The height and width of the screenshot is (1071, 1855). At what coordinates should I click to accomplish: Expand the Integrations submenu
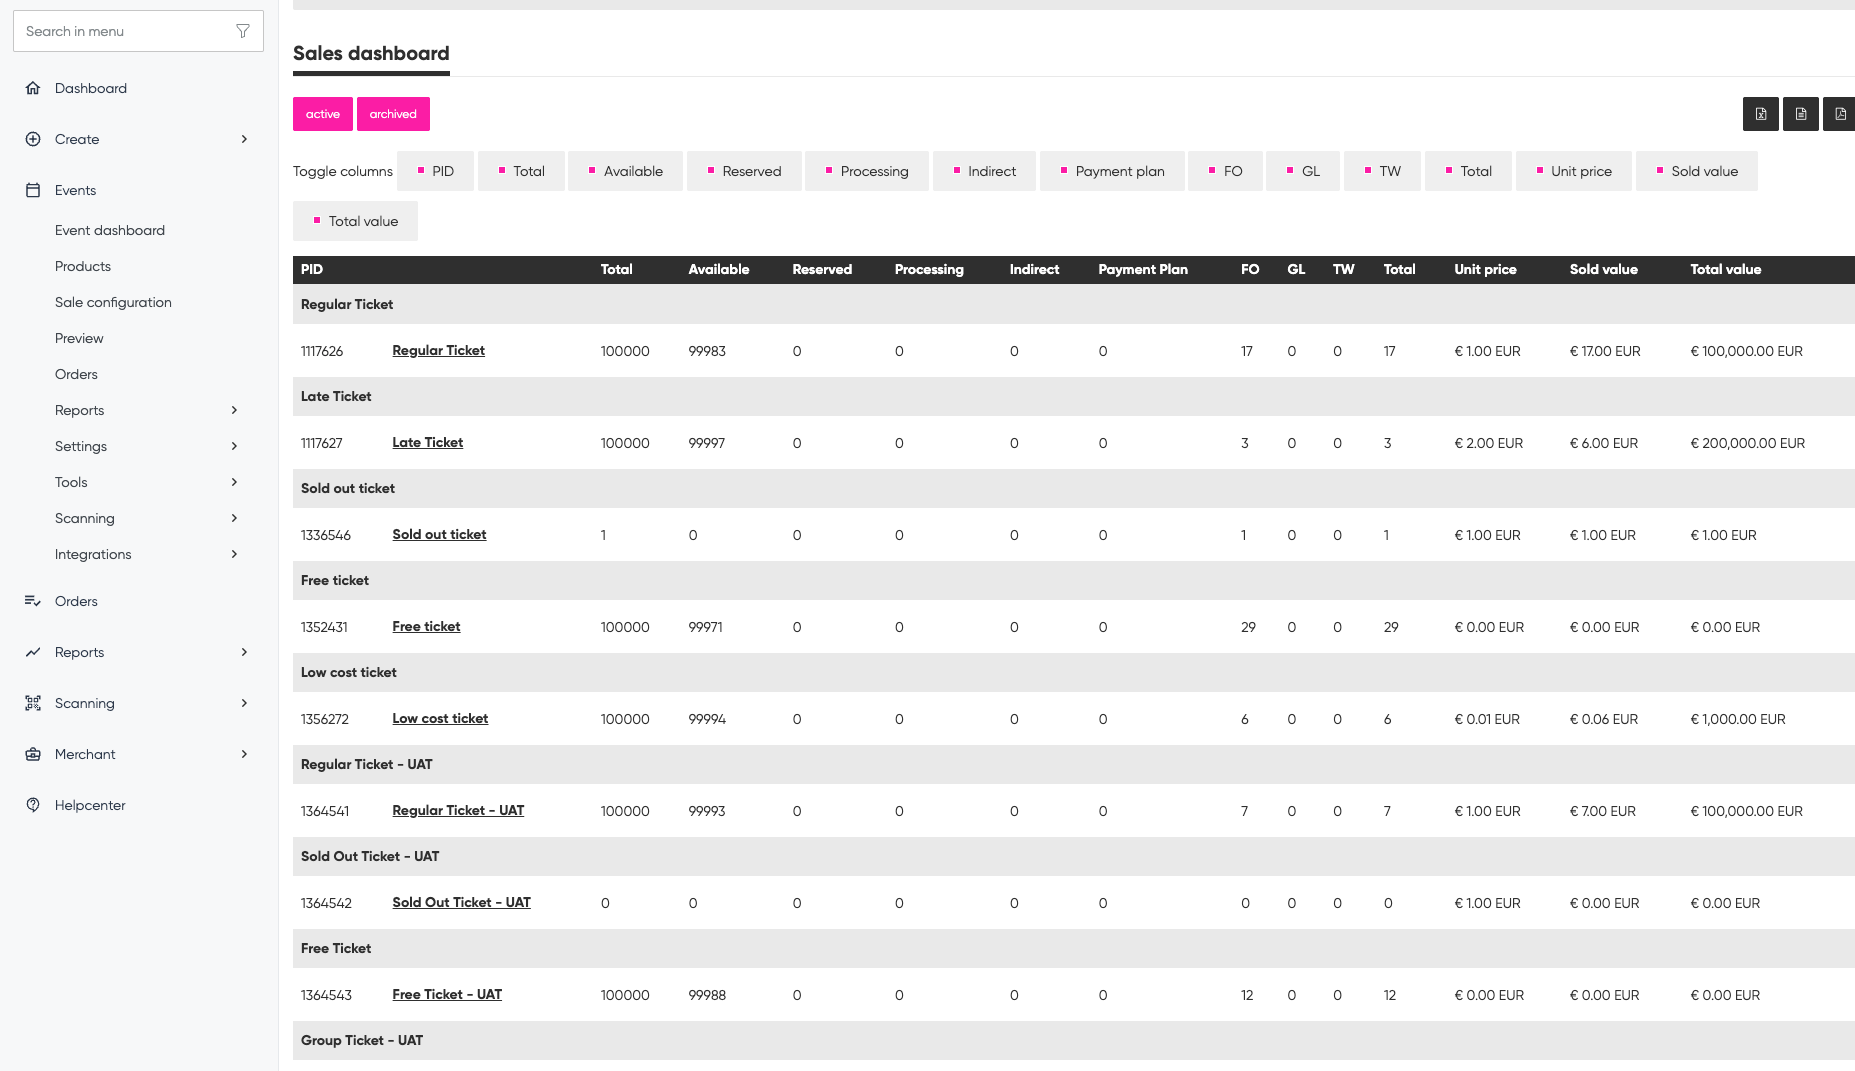click(x=234, y=554)
